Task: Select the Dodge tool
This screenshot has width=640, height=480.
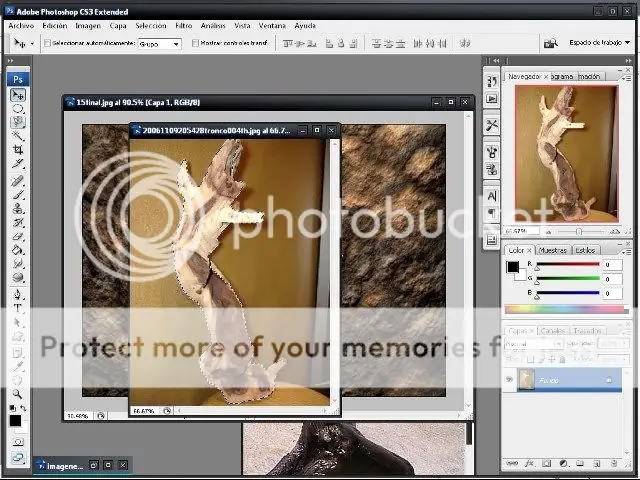Action: click(x=18, y=278)
